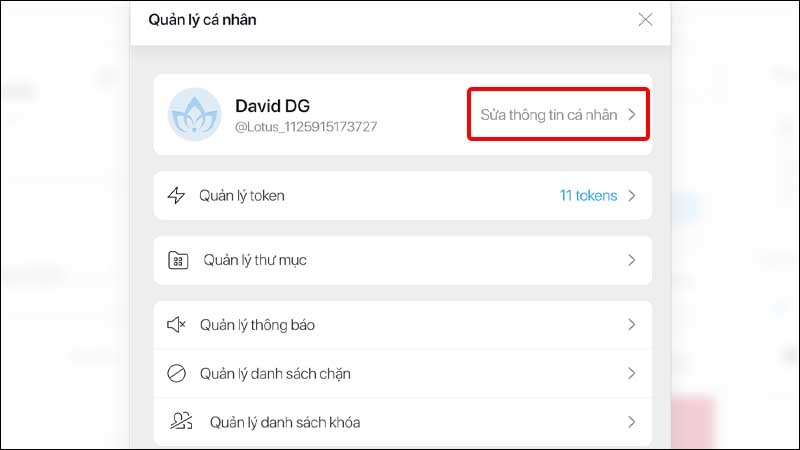Open Sửa thông tin cá nhân
The height and width of the screenshot is (450, 800).
(558, 114)
